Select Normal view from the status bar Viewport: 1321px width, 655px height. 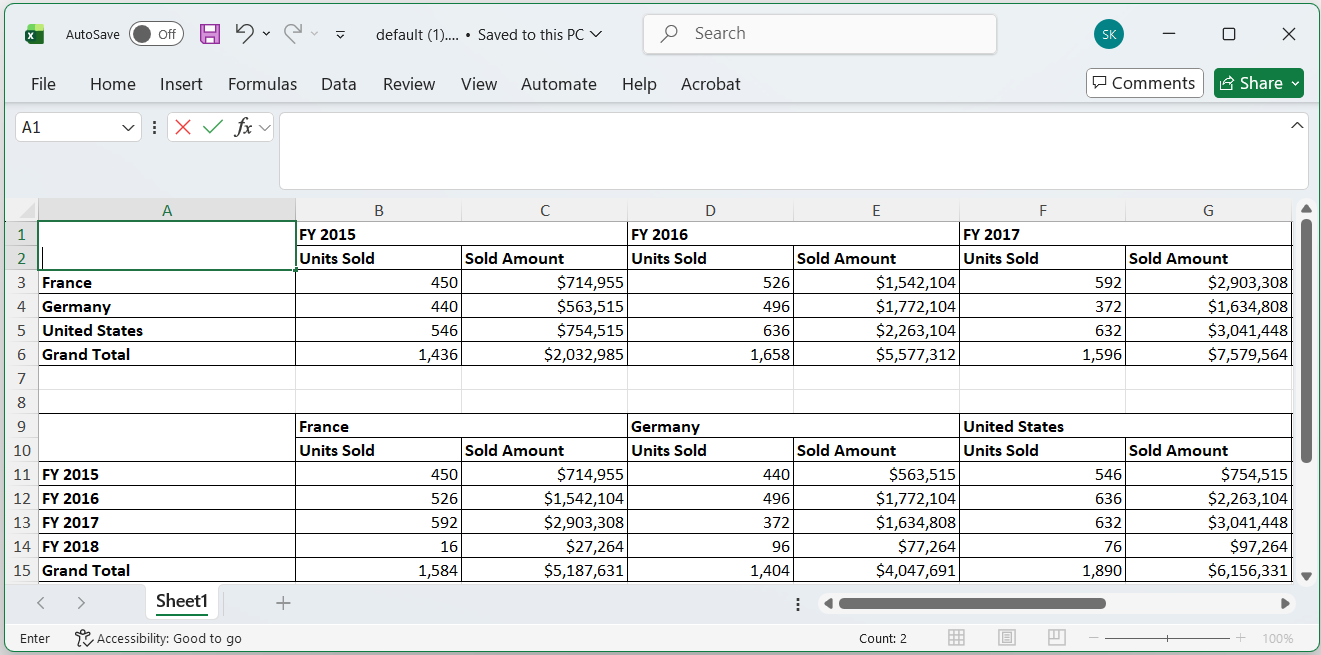point(956,637)
